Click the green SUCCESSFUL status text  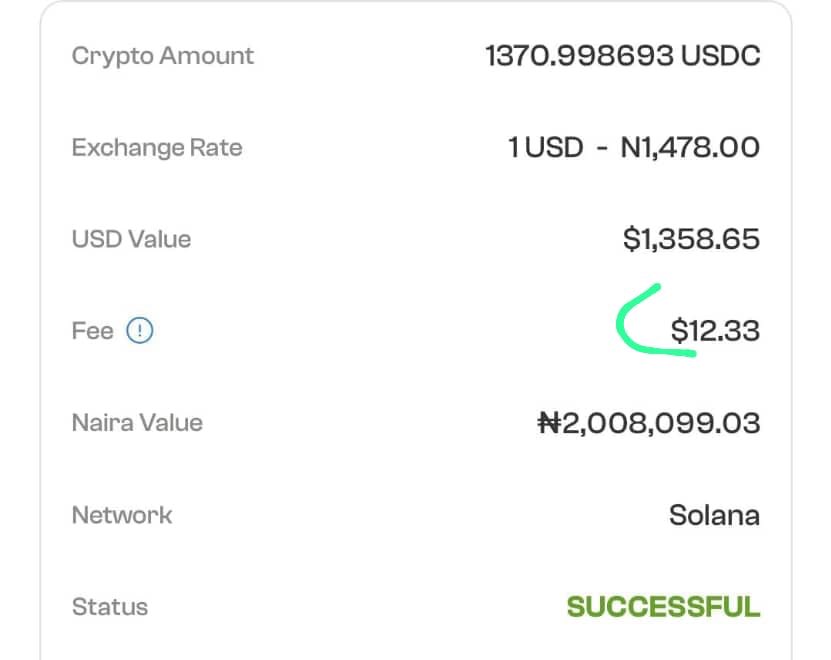point(663,607)
